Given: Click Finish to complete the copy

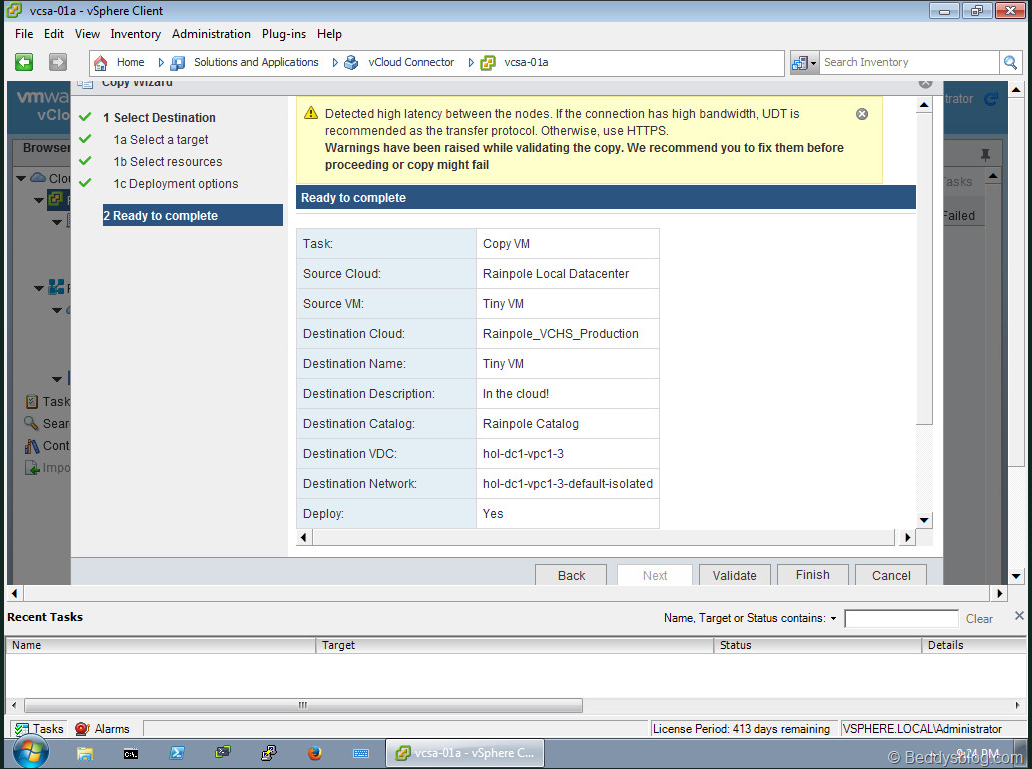Looking at the screenshot, I should click(813, 575).
